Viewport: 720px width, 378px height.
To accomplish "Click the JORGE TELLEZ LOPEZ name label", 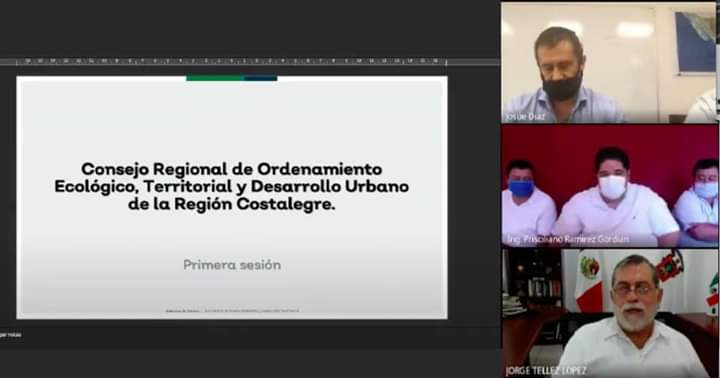I will pos(546,371).
